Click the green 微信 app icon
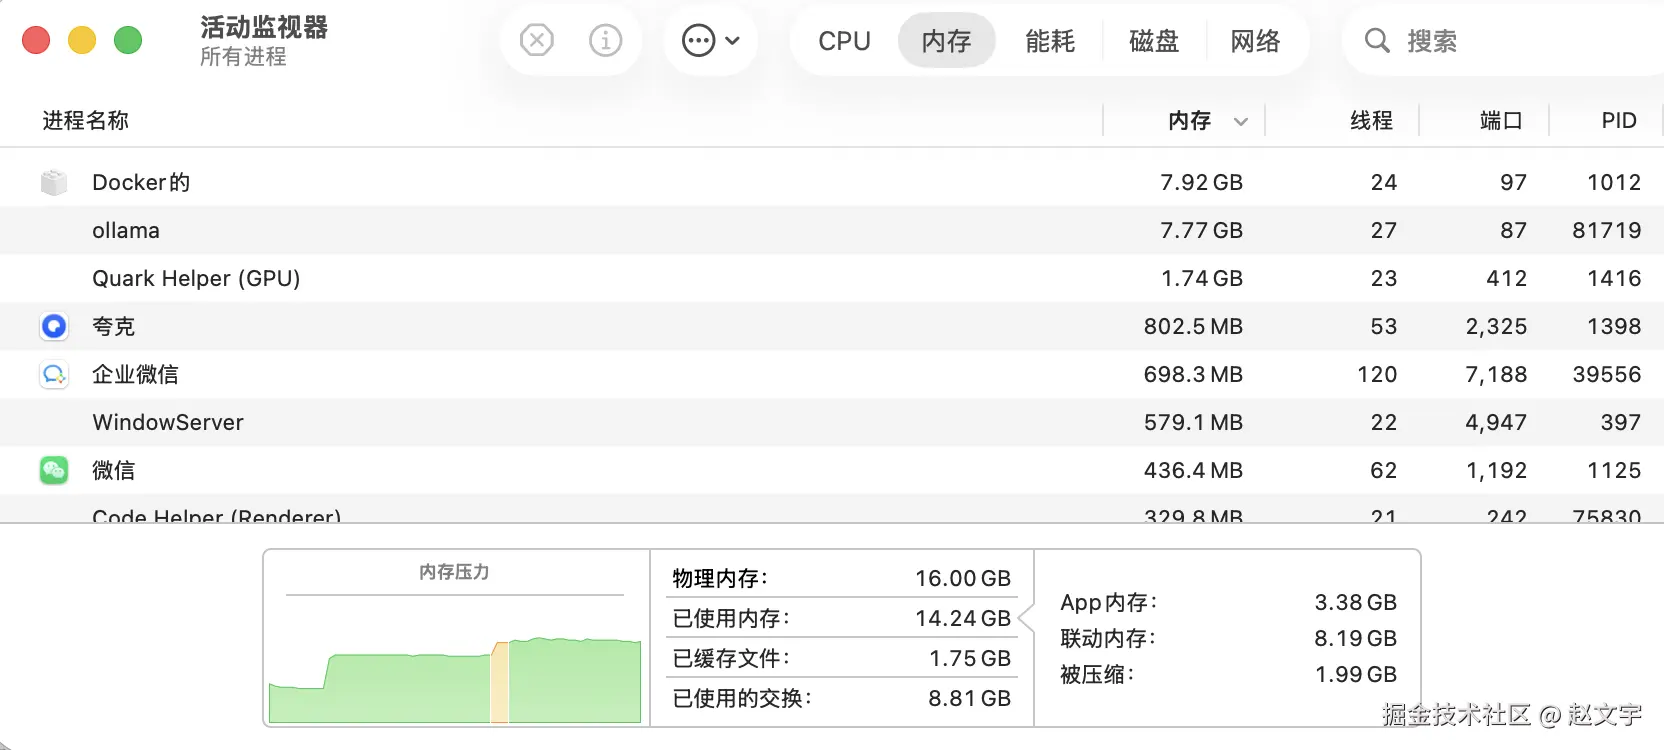The height and width of the screenshot is (750, 1664). (54, 470)
